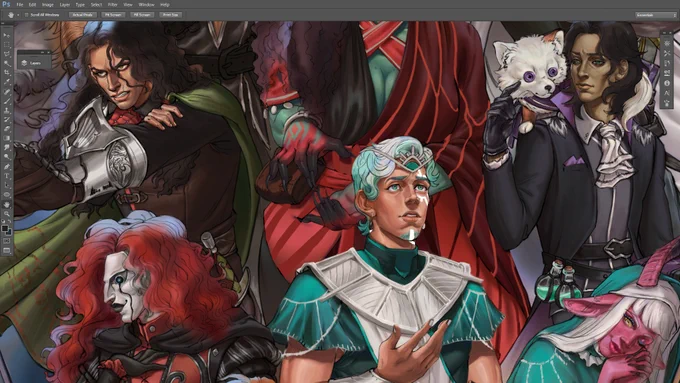Screen dimensions: 680x383
Task: Open the Essentials workspace dropdown
Action: (x=656, y=15)
